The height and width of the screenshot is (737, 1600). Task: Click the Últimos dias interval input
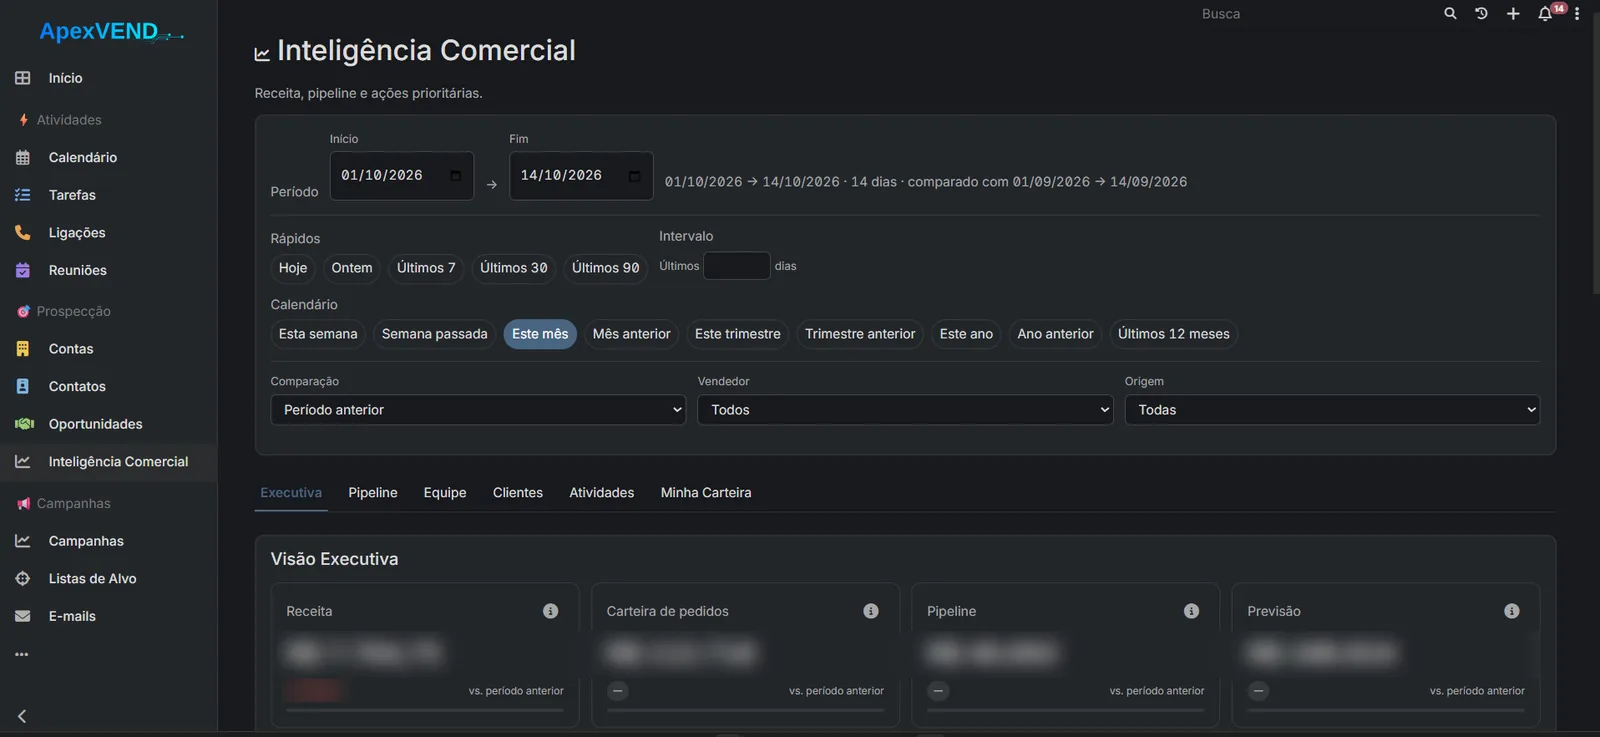click(737, 266)
